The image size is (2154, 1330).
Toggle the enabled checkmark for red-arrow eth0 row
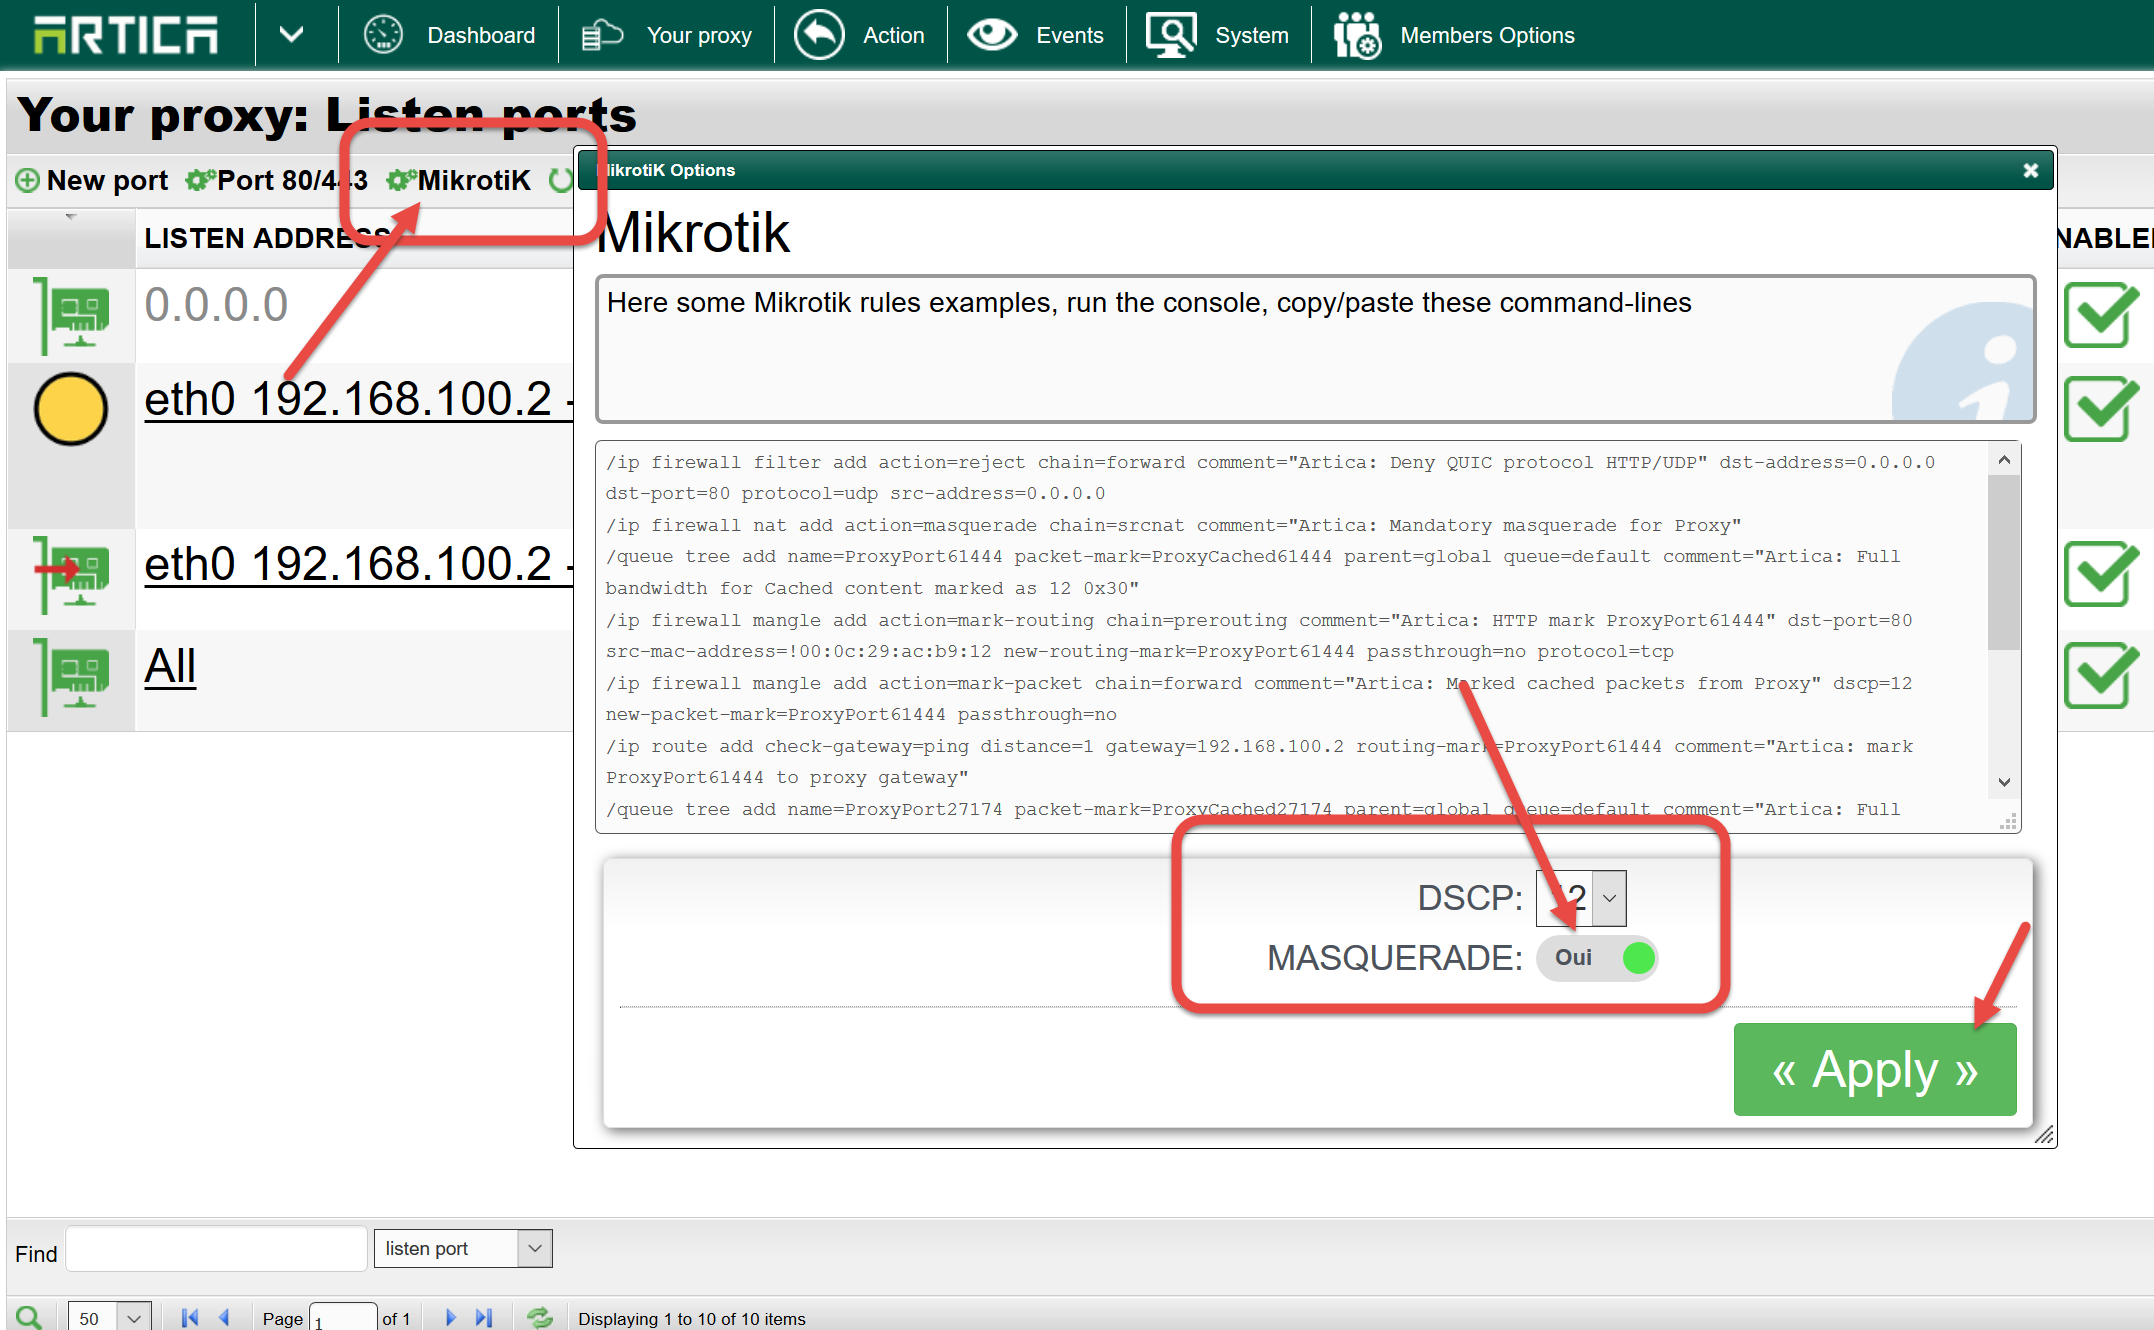pos(2101,573)
